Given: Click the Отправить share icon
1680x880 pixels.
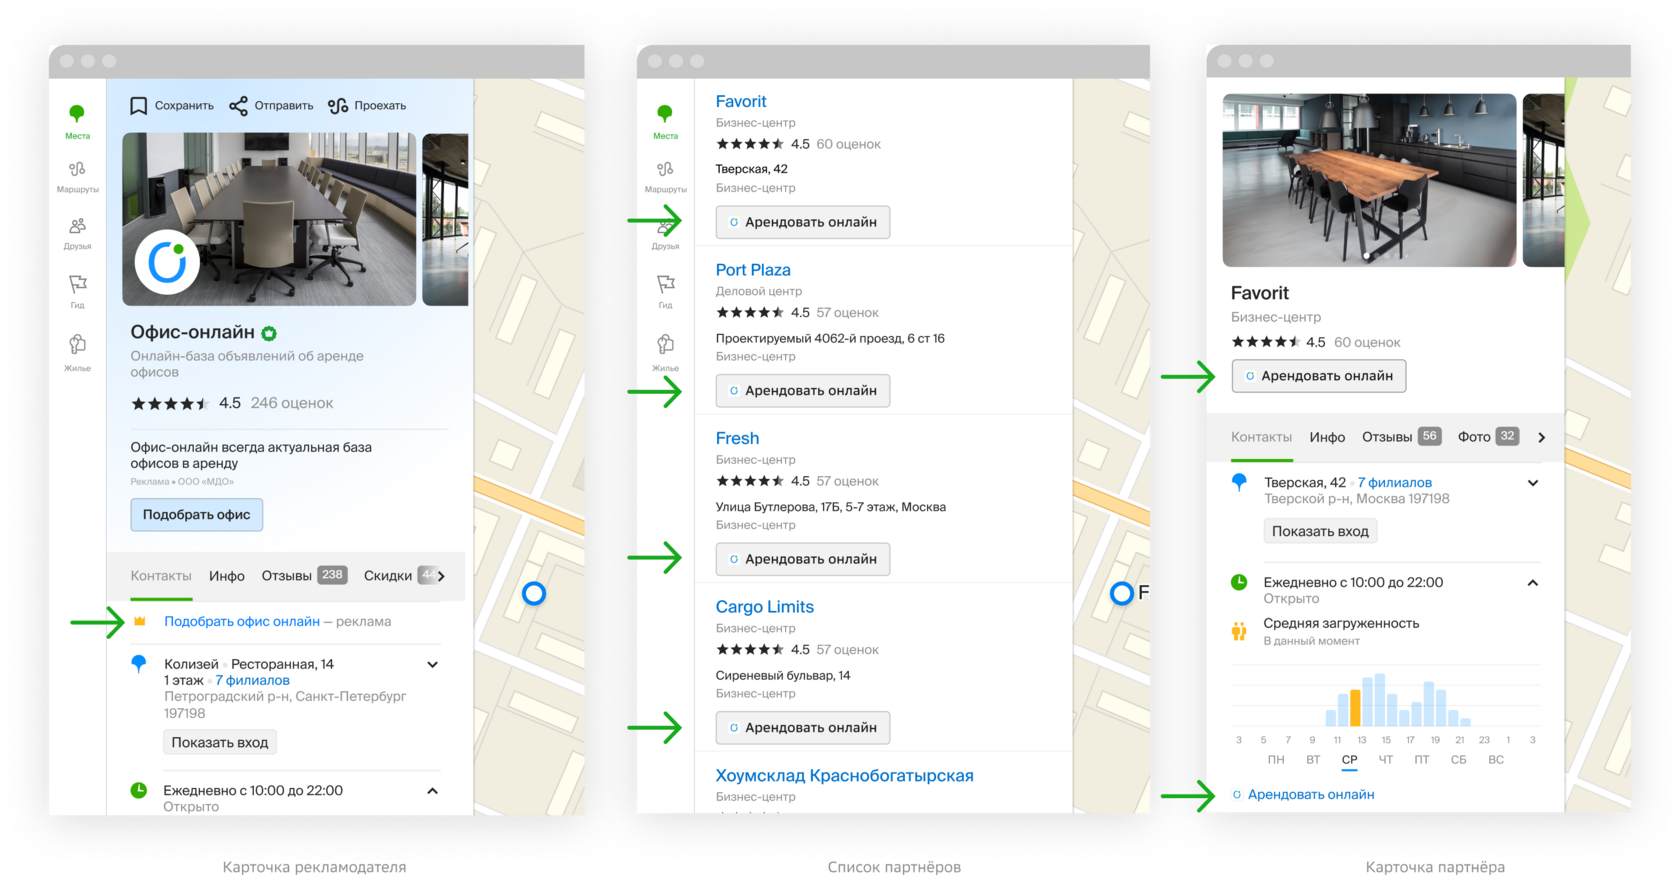Looking at the screenshot, I should point(238,105).
